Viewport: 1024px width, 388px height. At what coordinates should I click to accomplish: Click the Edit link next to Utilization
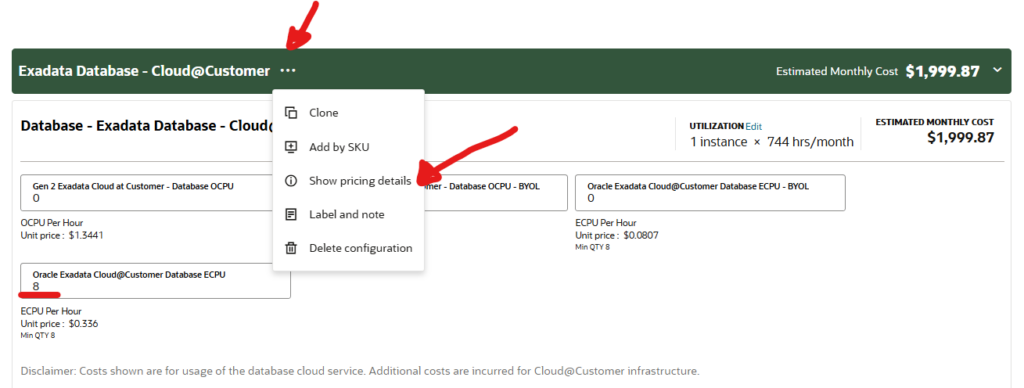754,126
